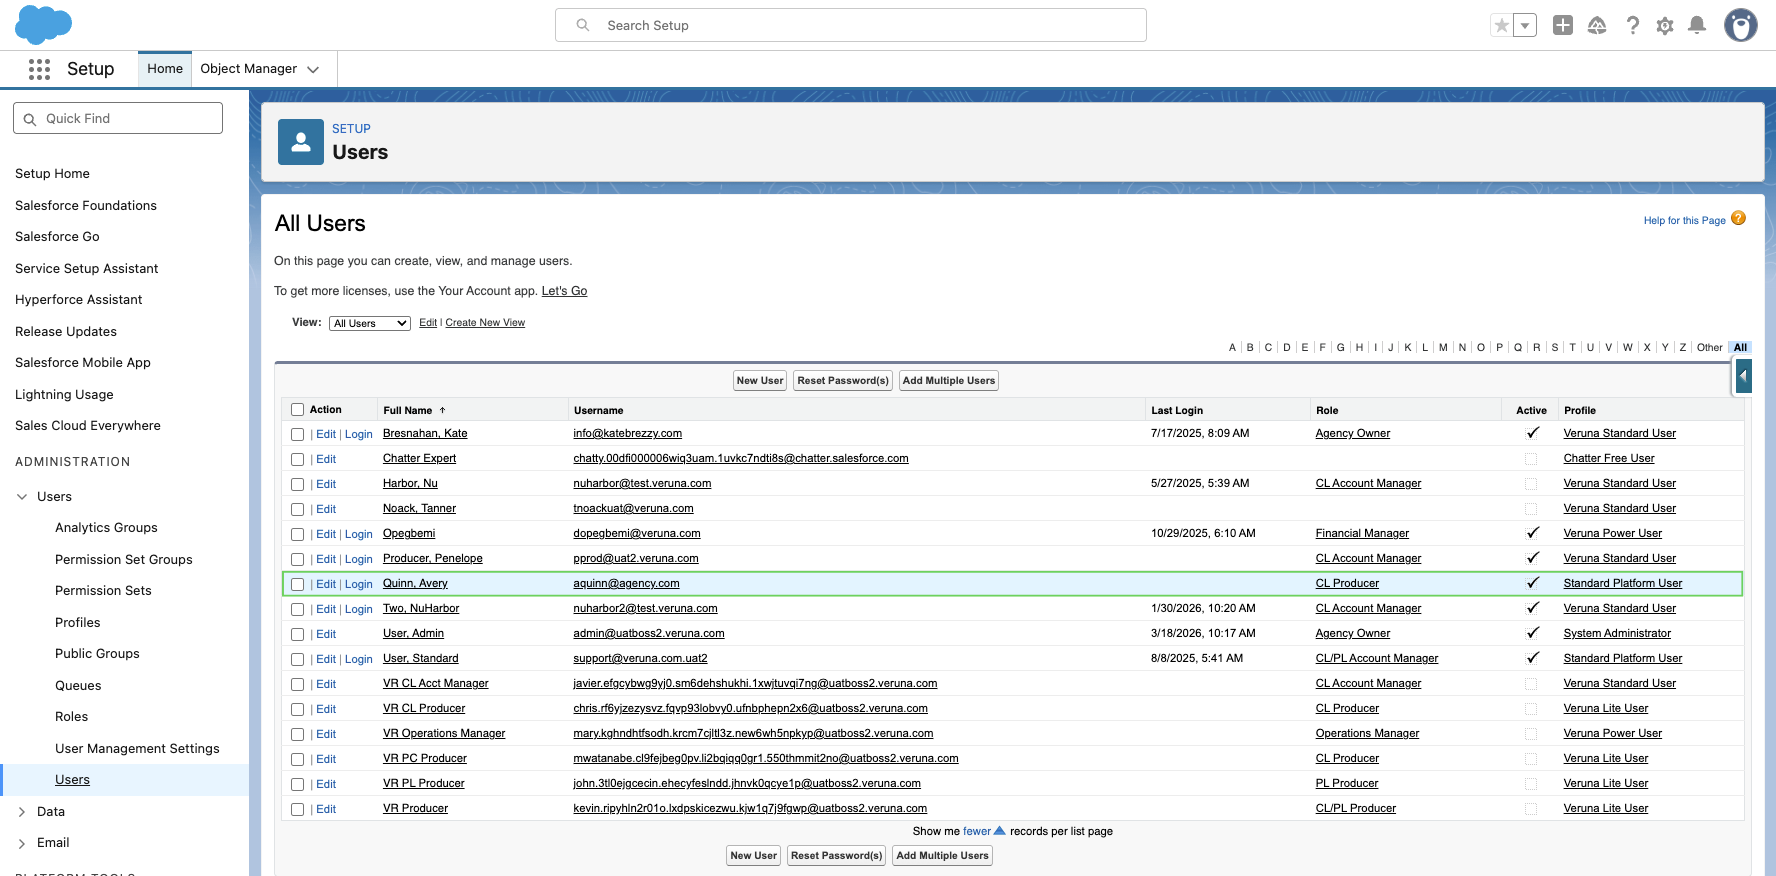Filter users by letter Q
1776x876 pixels.
click(x=1518, y=348)
